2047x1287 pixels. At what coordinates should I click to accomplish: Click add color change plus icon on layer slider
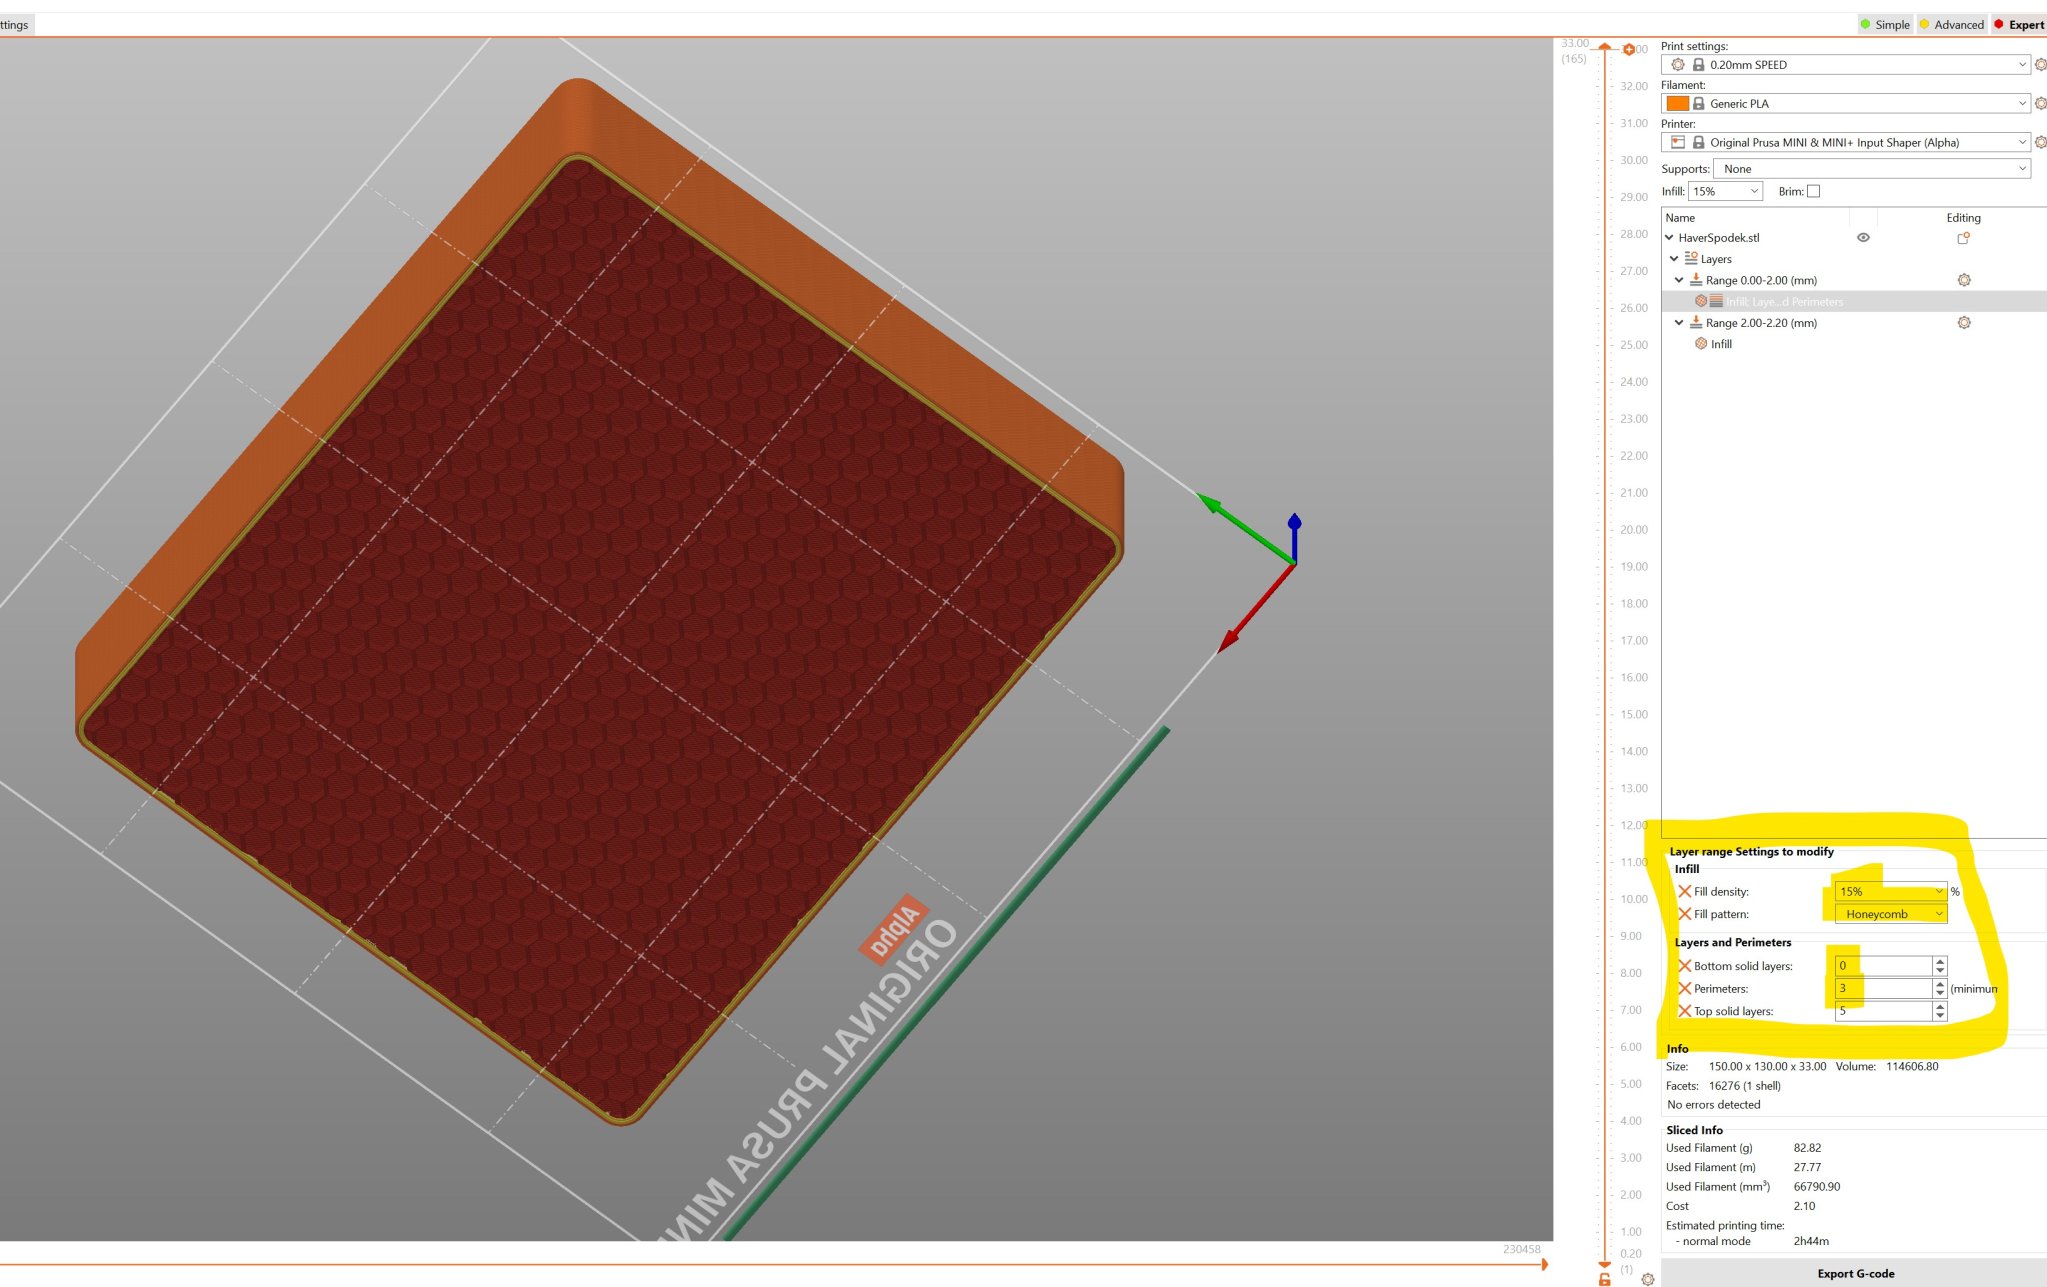[1628, 49]
